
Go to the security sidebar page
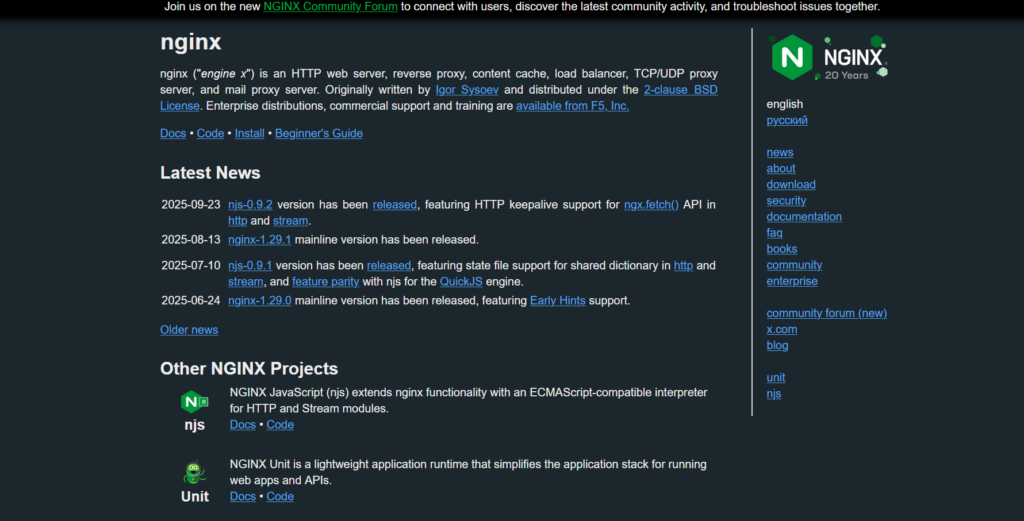pos(786,201)
